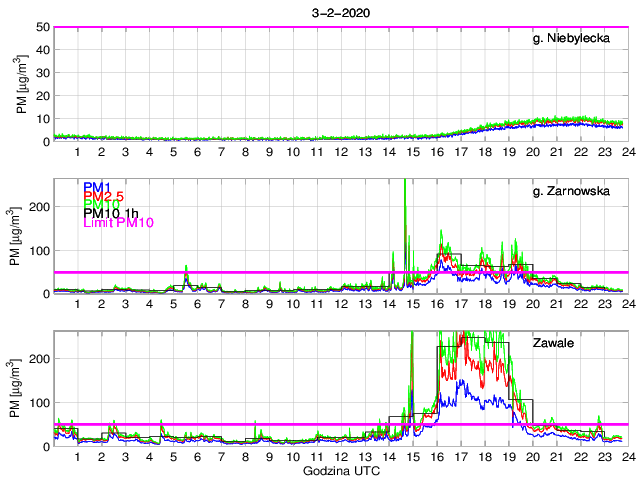640x480 pixels.
Task: Click hour 12 tick under Zawale chart
Action: coord(340,456)
